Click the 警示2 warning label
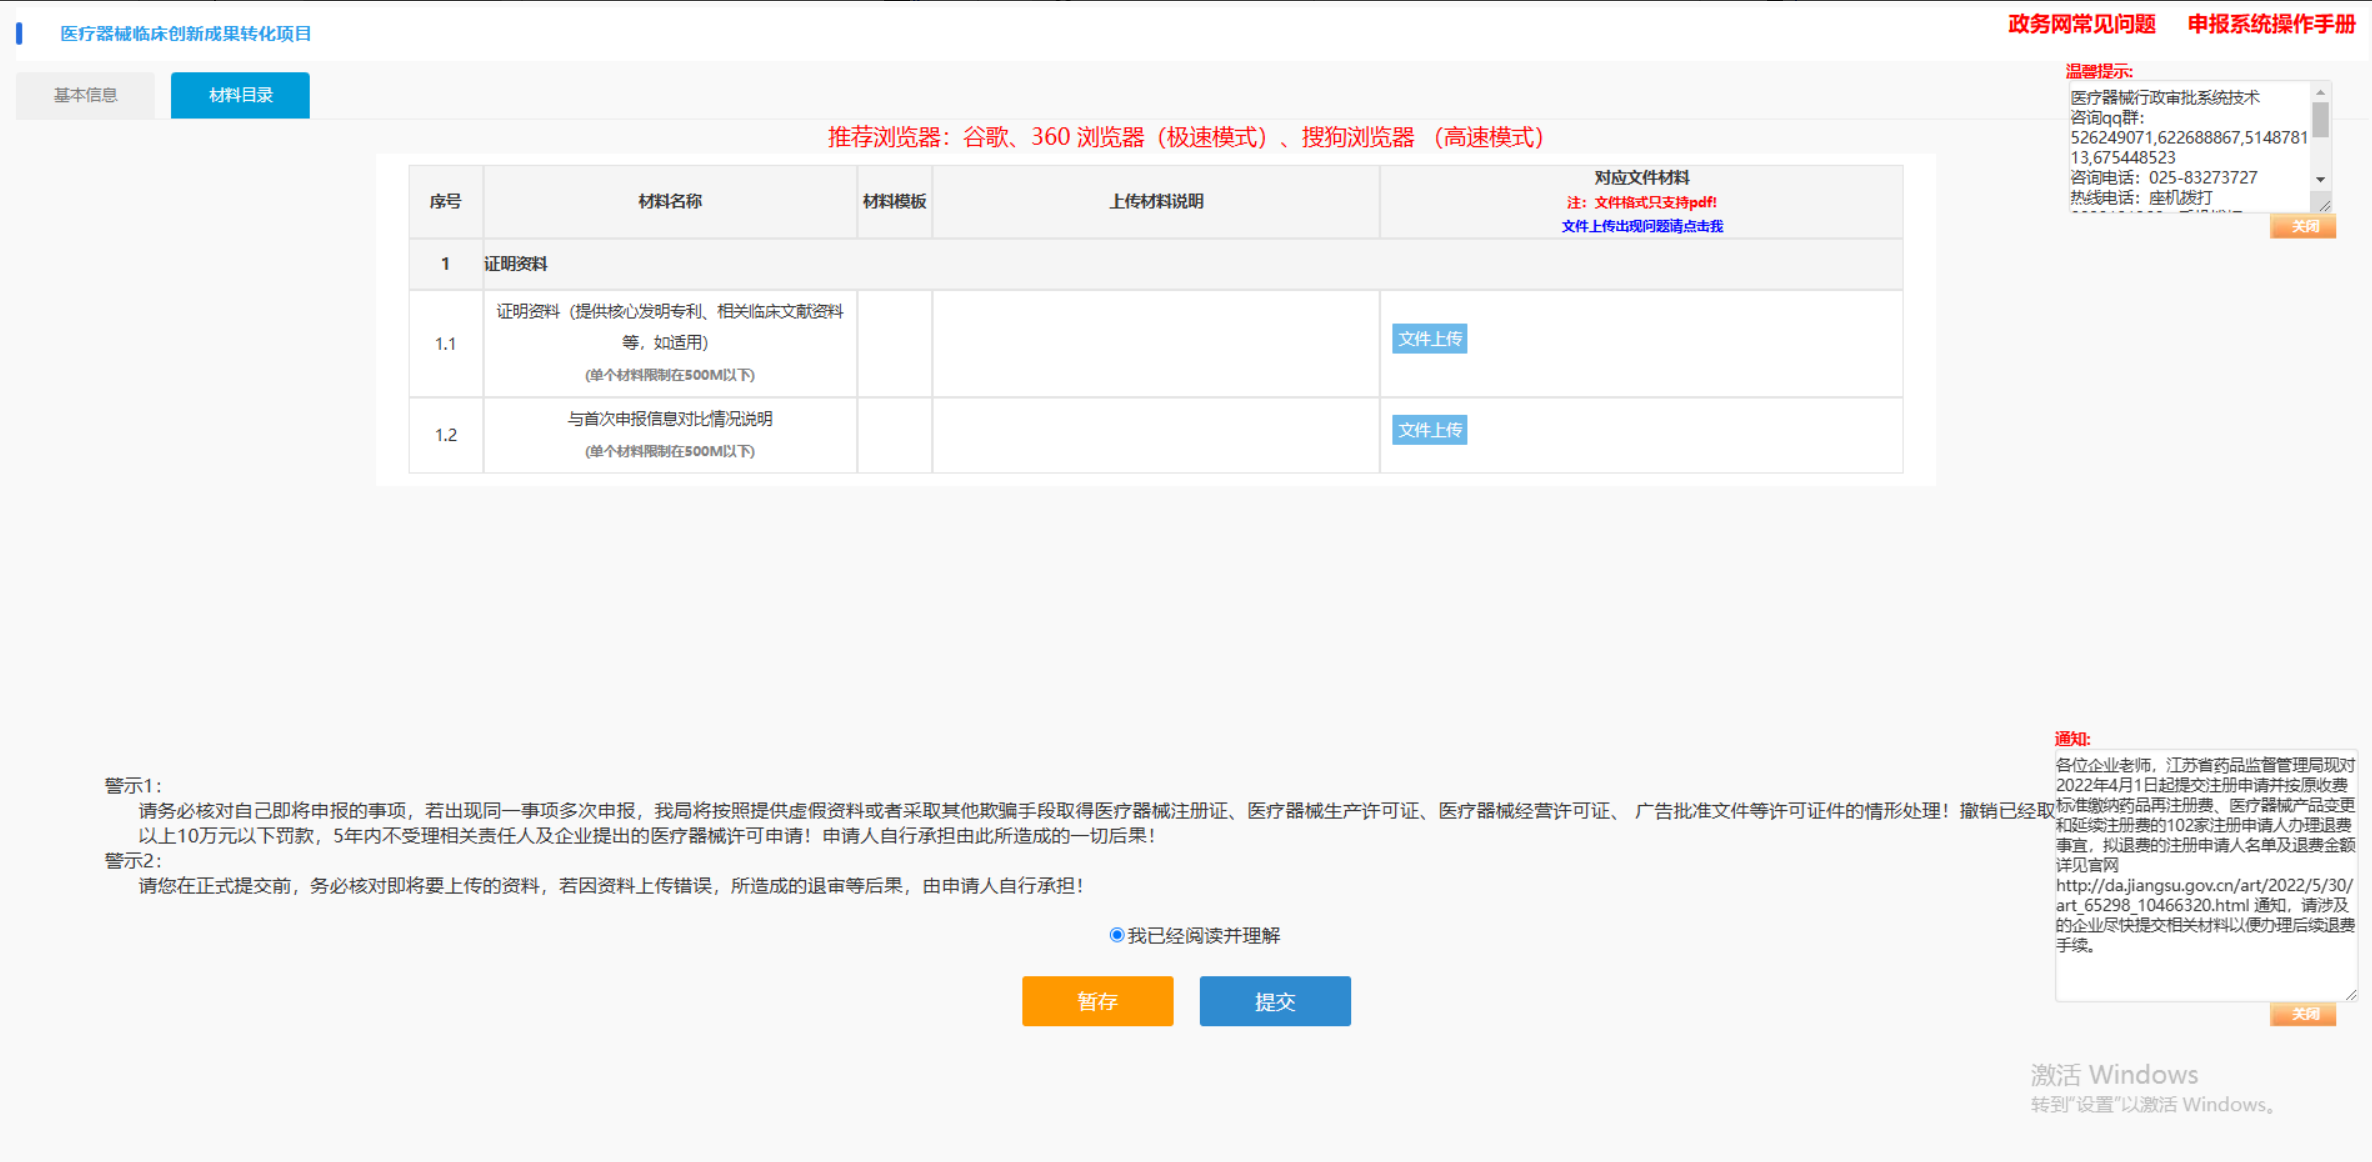Viewport: 2372px width, 1162px height. tap(133, 861)
